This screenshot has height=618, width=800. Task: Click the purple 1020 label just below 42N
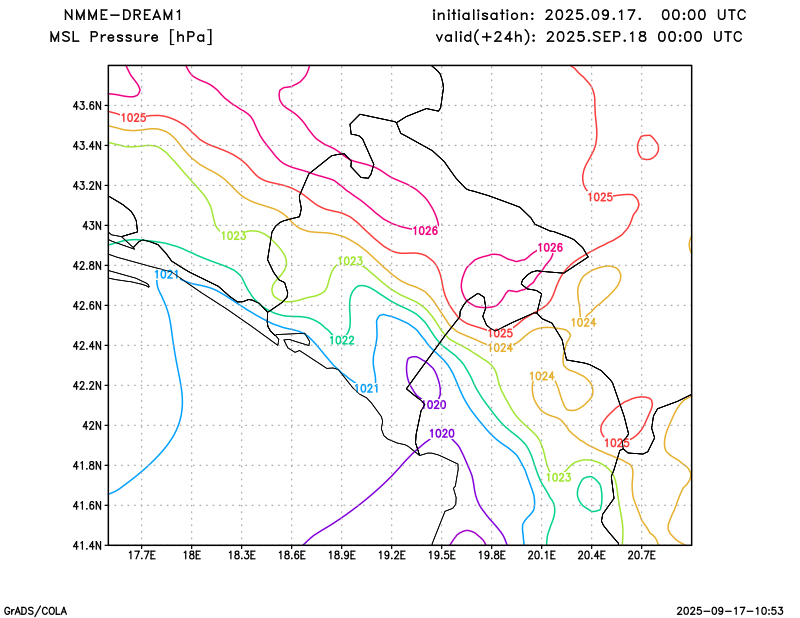[x=442, y=434]
